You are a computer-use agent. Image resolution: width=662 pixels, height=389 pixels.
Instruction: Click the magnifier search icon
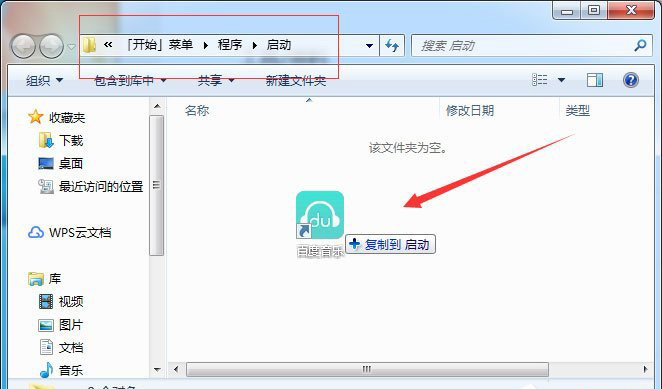(x=640, y=45)
